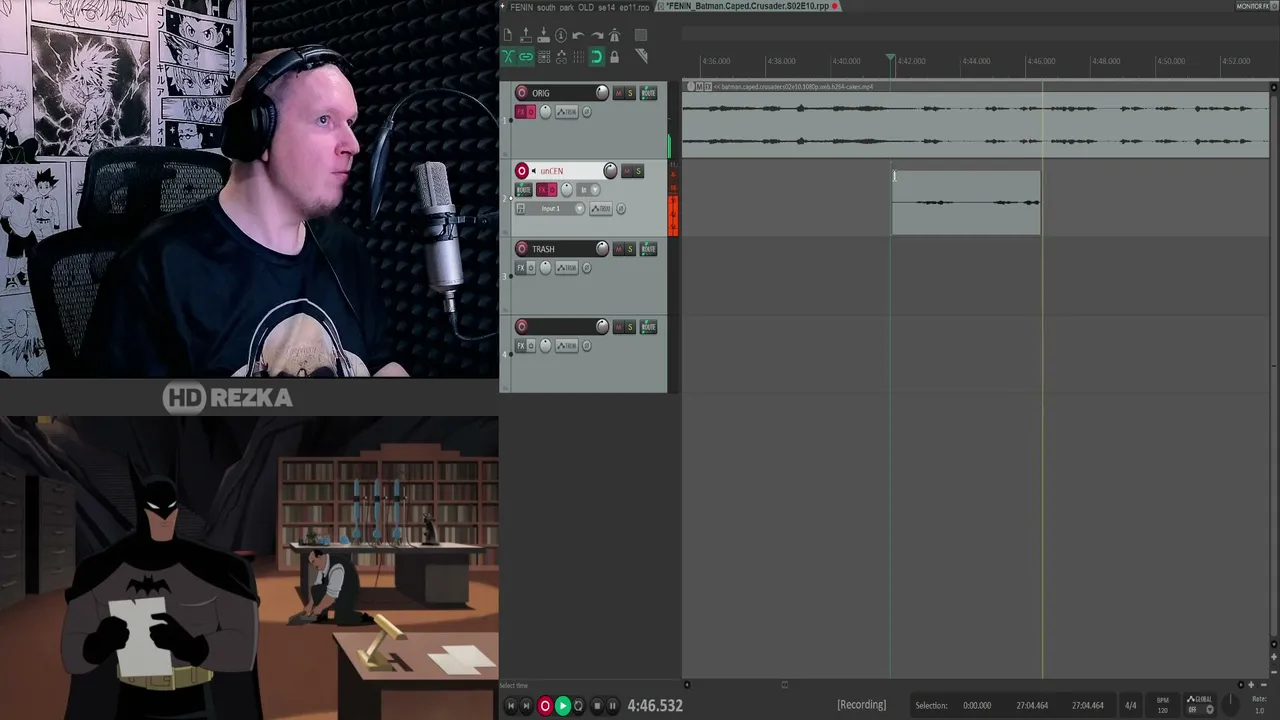Save the project with the download-arrow icon
The image size is (1280, 720).
tap(543, 36)
